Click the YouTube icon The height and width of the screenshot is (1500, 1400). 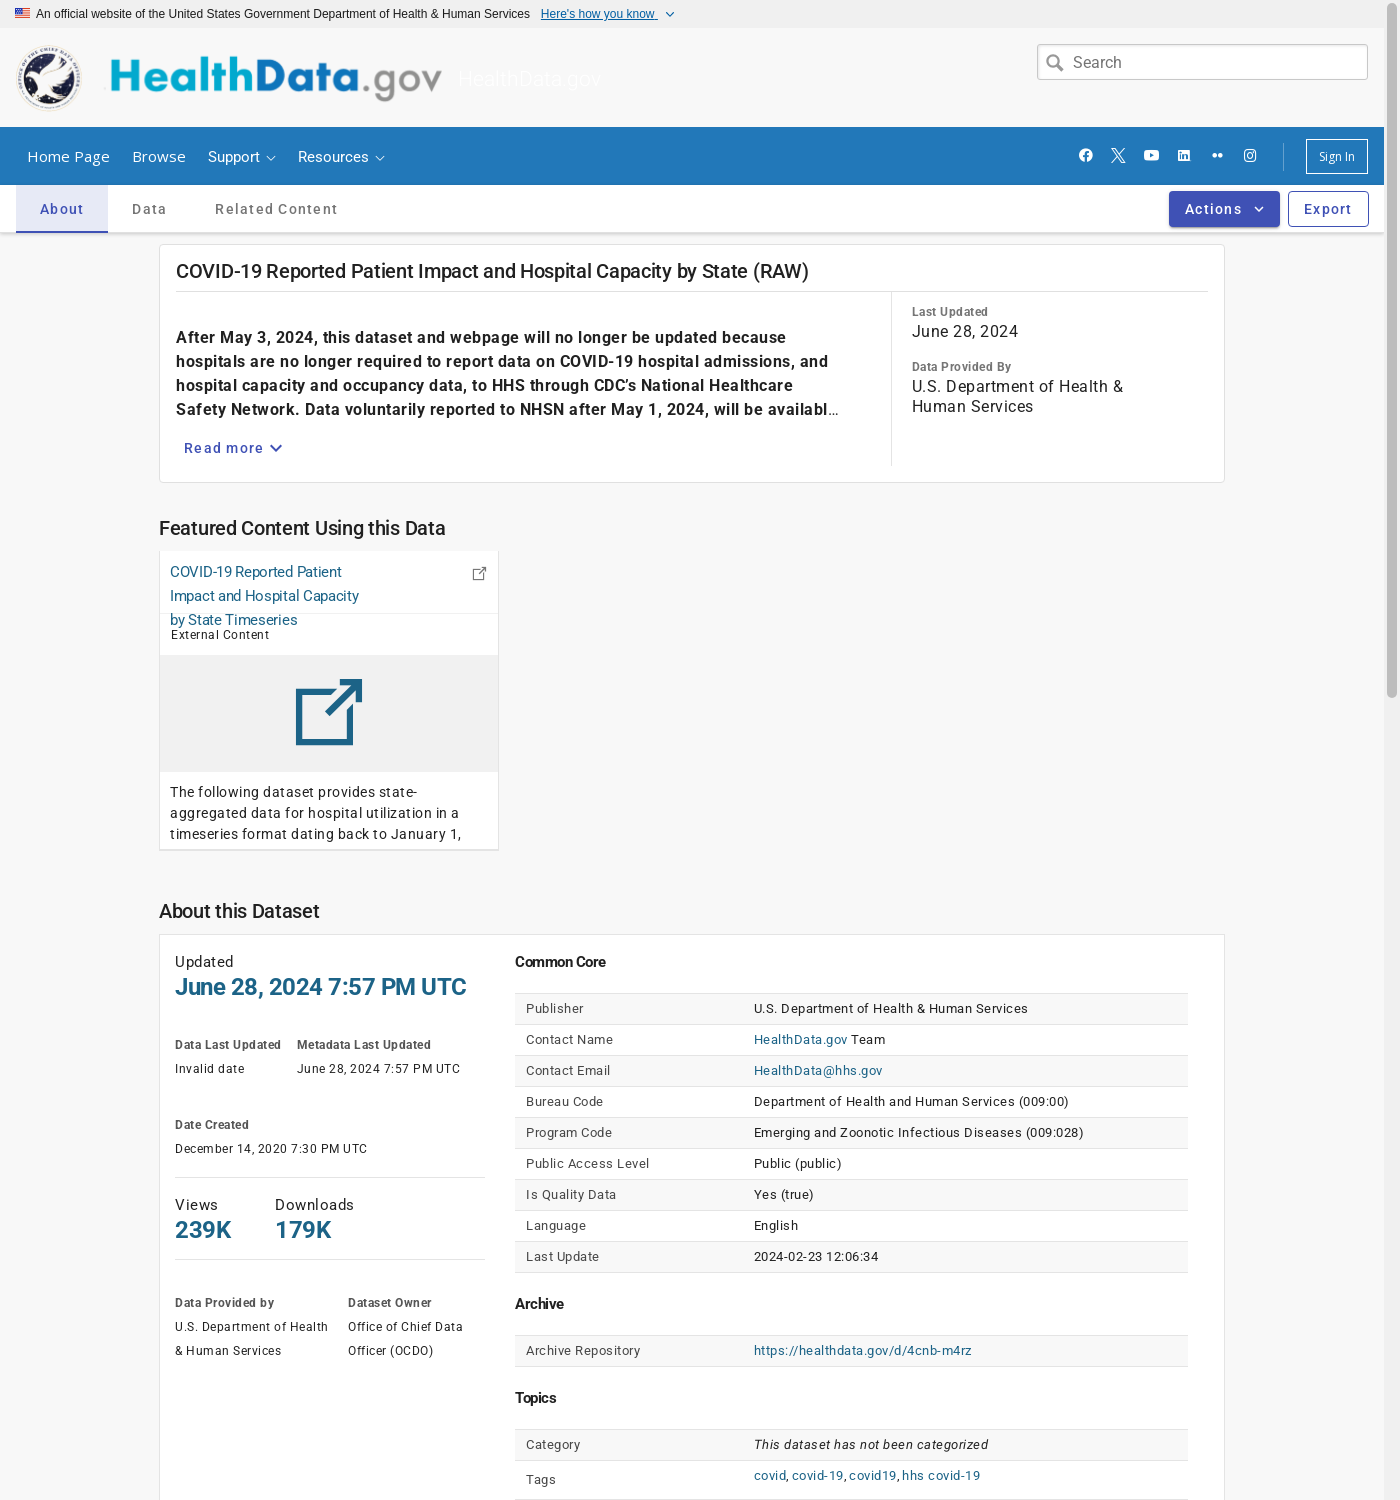pos(1151,156)
